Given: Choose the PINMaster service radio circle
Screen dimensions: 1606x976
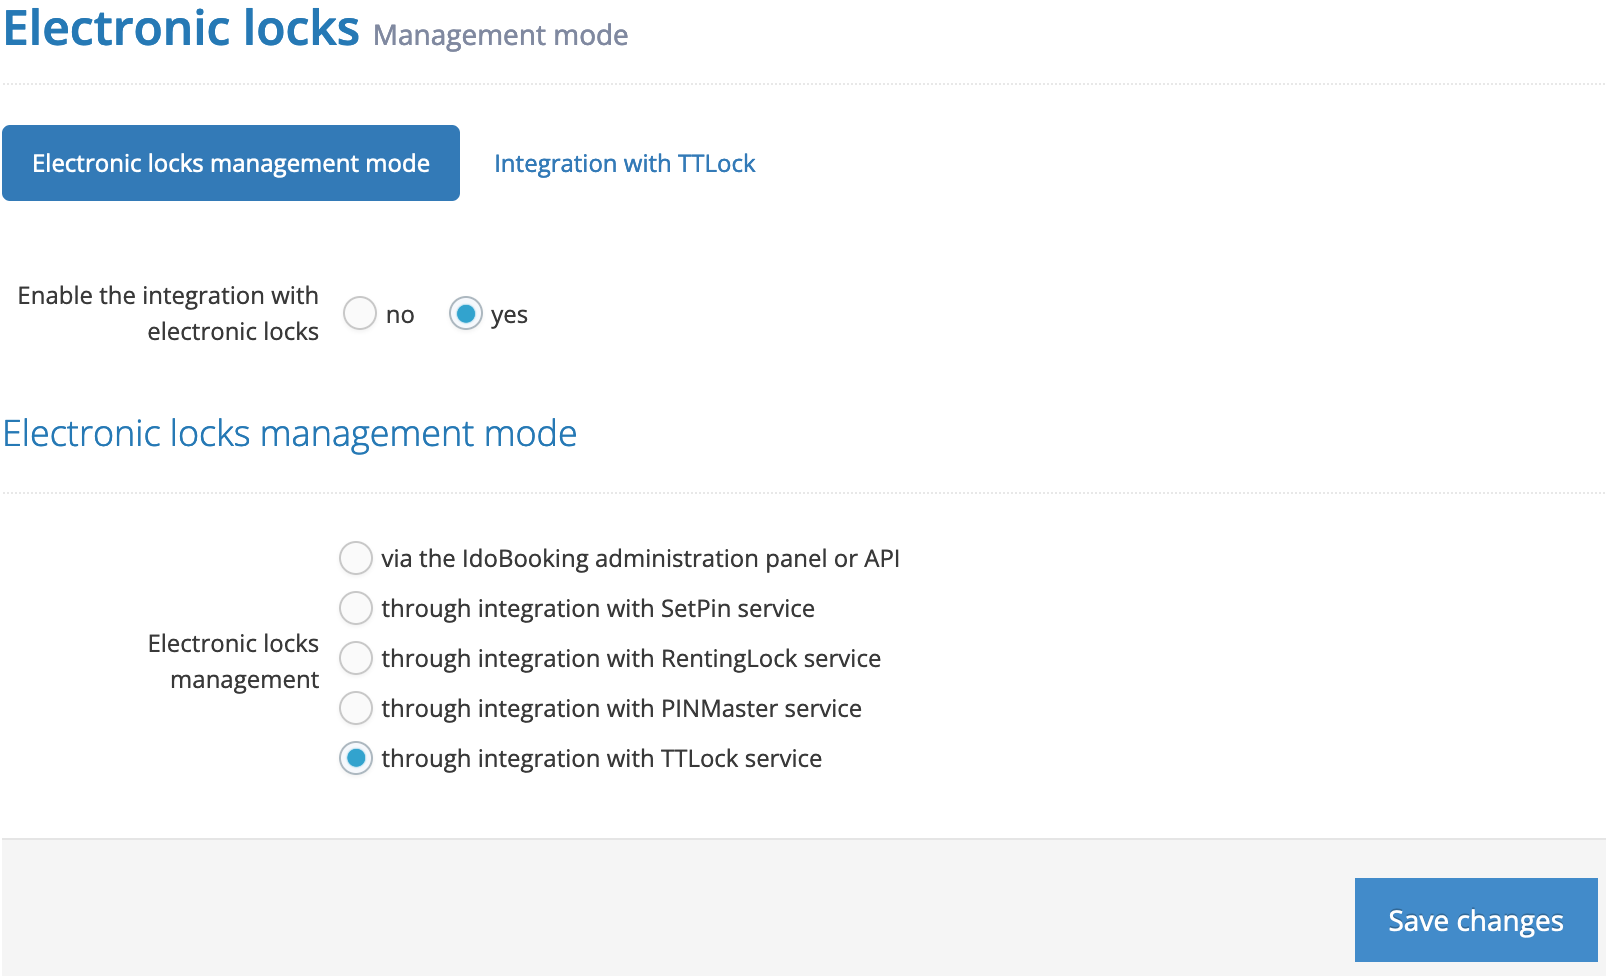Looking at the screenshot, I should click(356, 708).
